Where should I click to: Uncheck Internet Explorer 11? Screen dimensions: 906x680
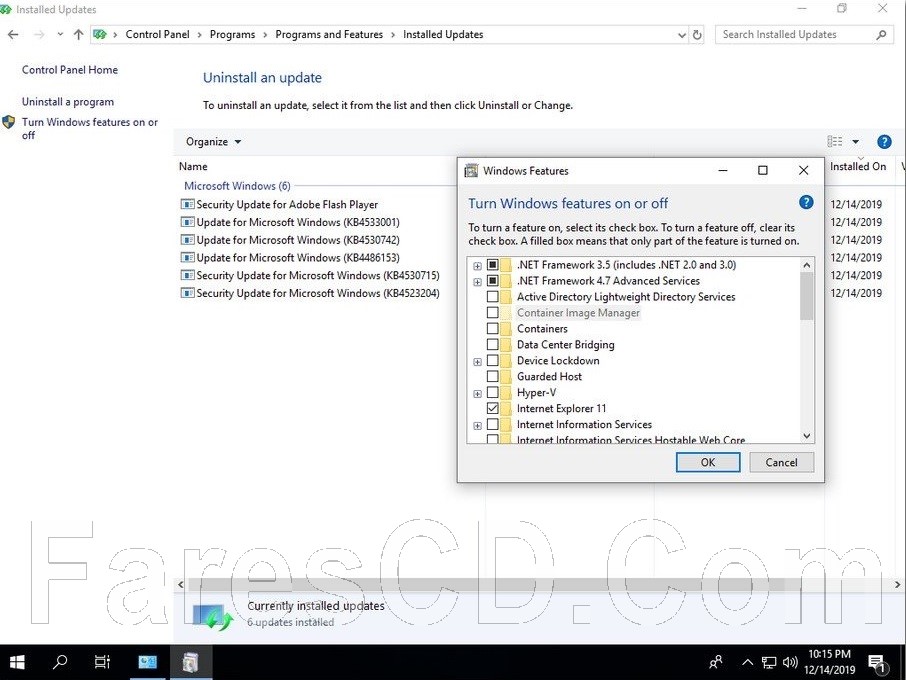pos(492,408)
